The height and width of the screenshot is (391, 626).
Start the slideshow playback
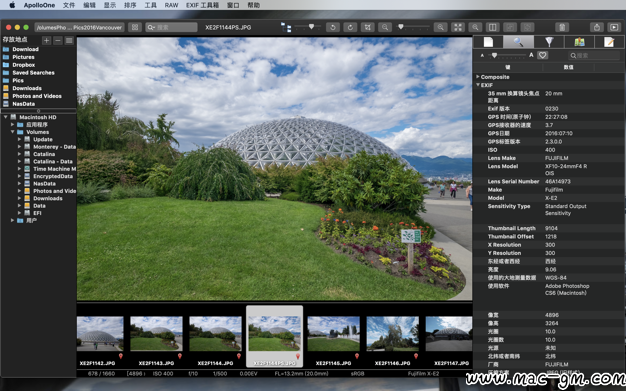tap(614, 27)
